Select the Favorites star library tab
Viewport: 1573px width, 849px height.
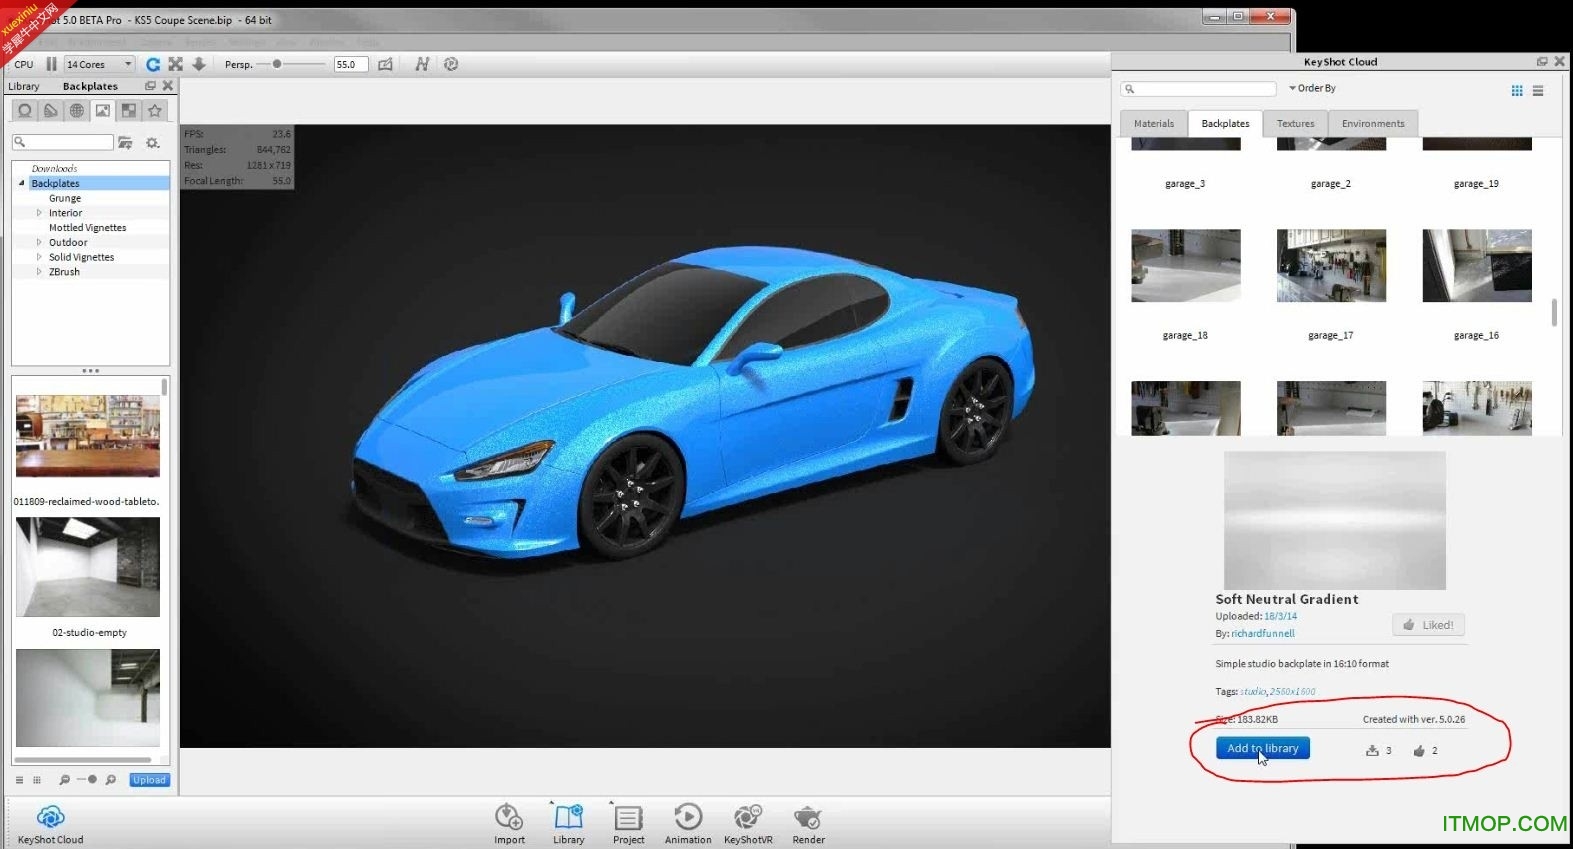pos(155,111)
